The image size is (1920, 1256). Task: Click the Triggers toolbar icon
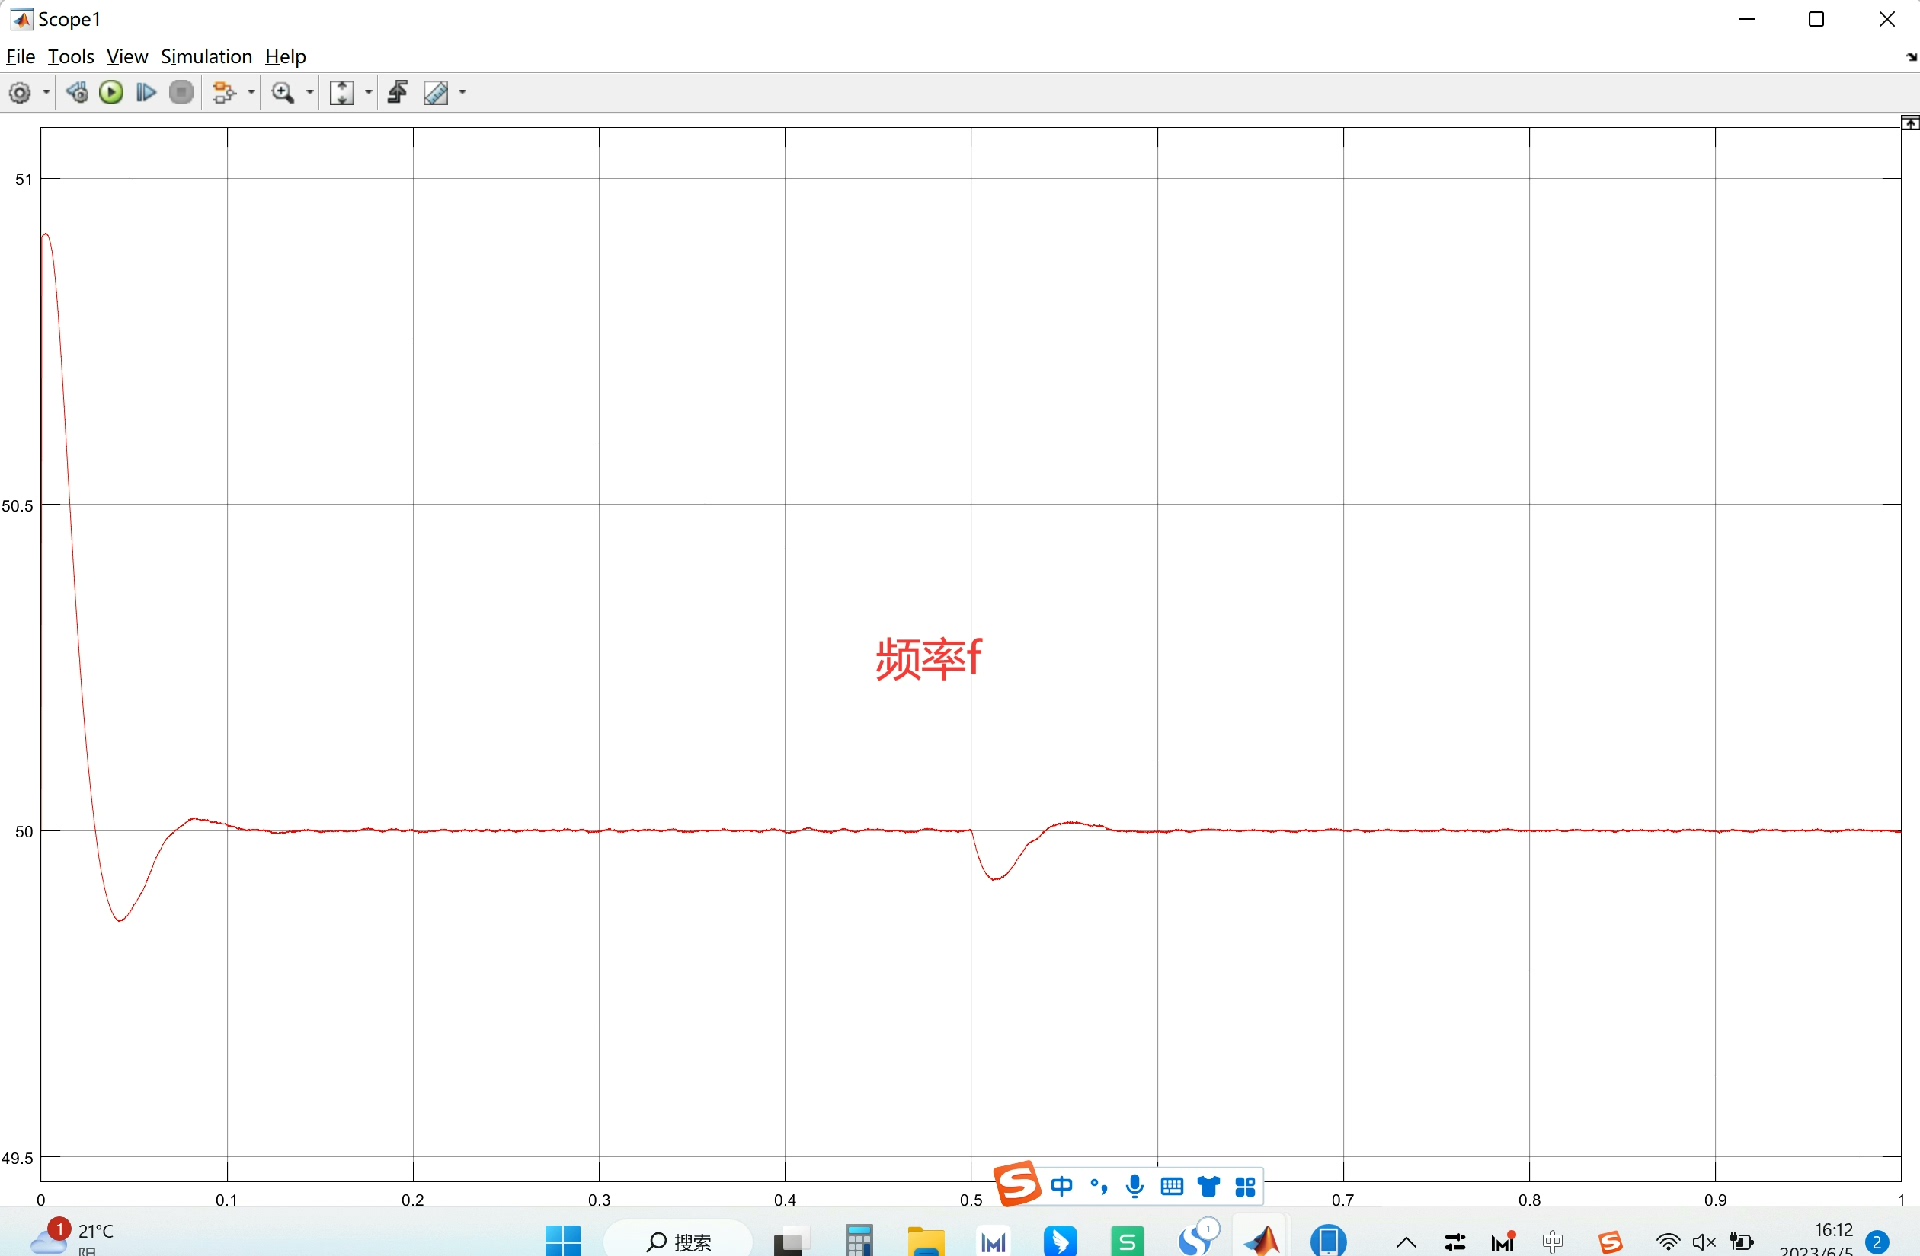click(x=398, y=93)
